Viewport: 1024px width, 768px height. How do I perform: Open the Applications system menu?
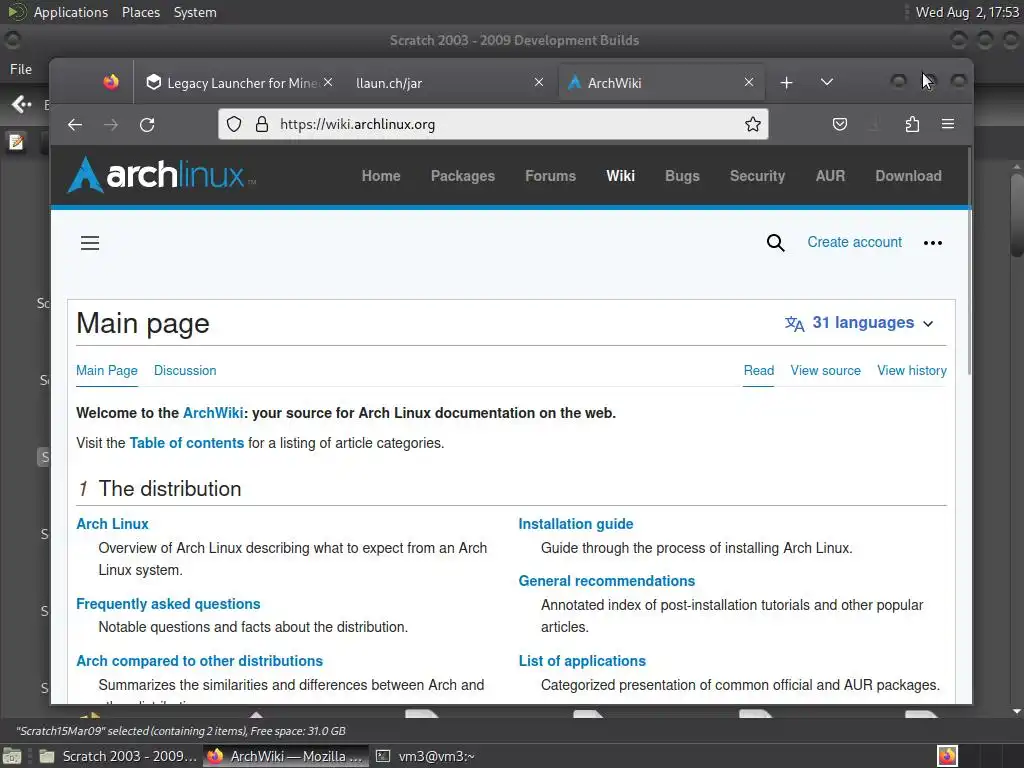[71, 12]
